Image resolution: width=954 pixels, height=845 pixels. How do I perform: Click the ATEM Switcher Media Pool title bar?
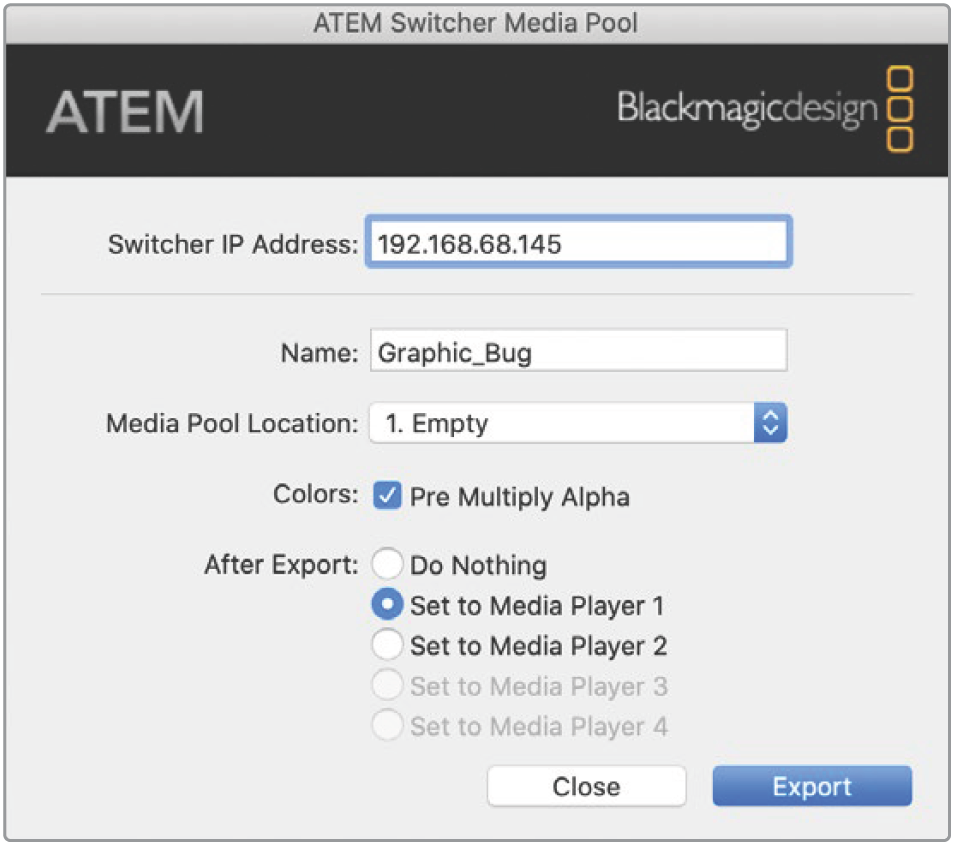point(476,22)
